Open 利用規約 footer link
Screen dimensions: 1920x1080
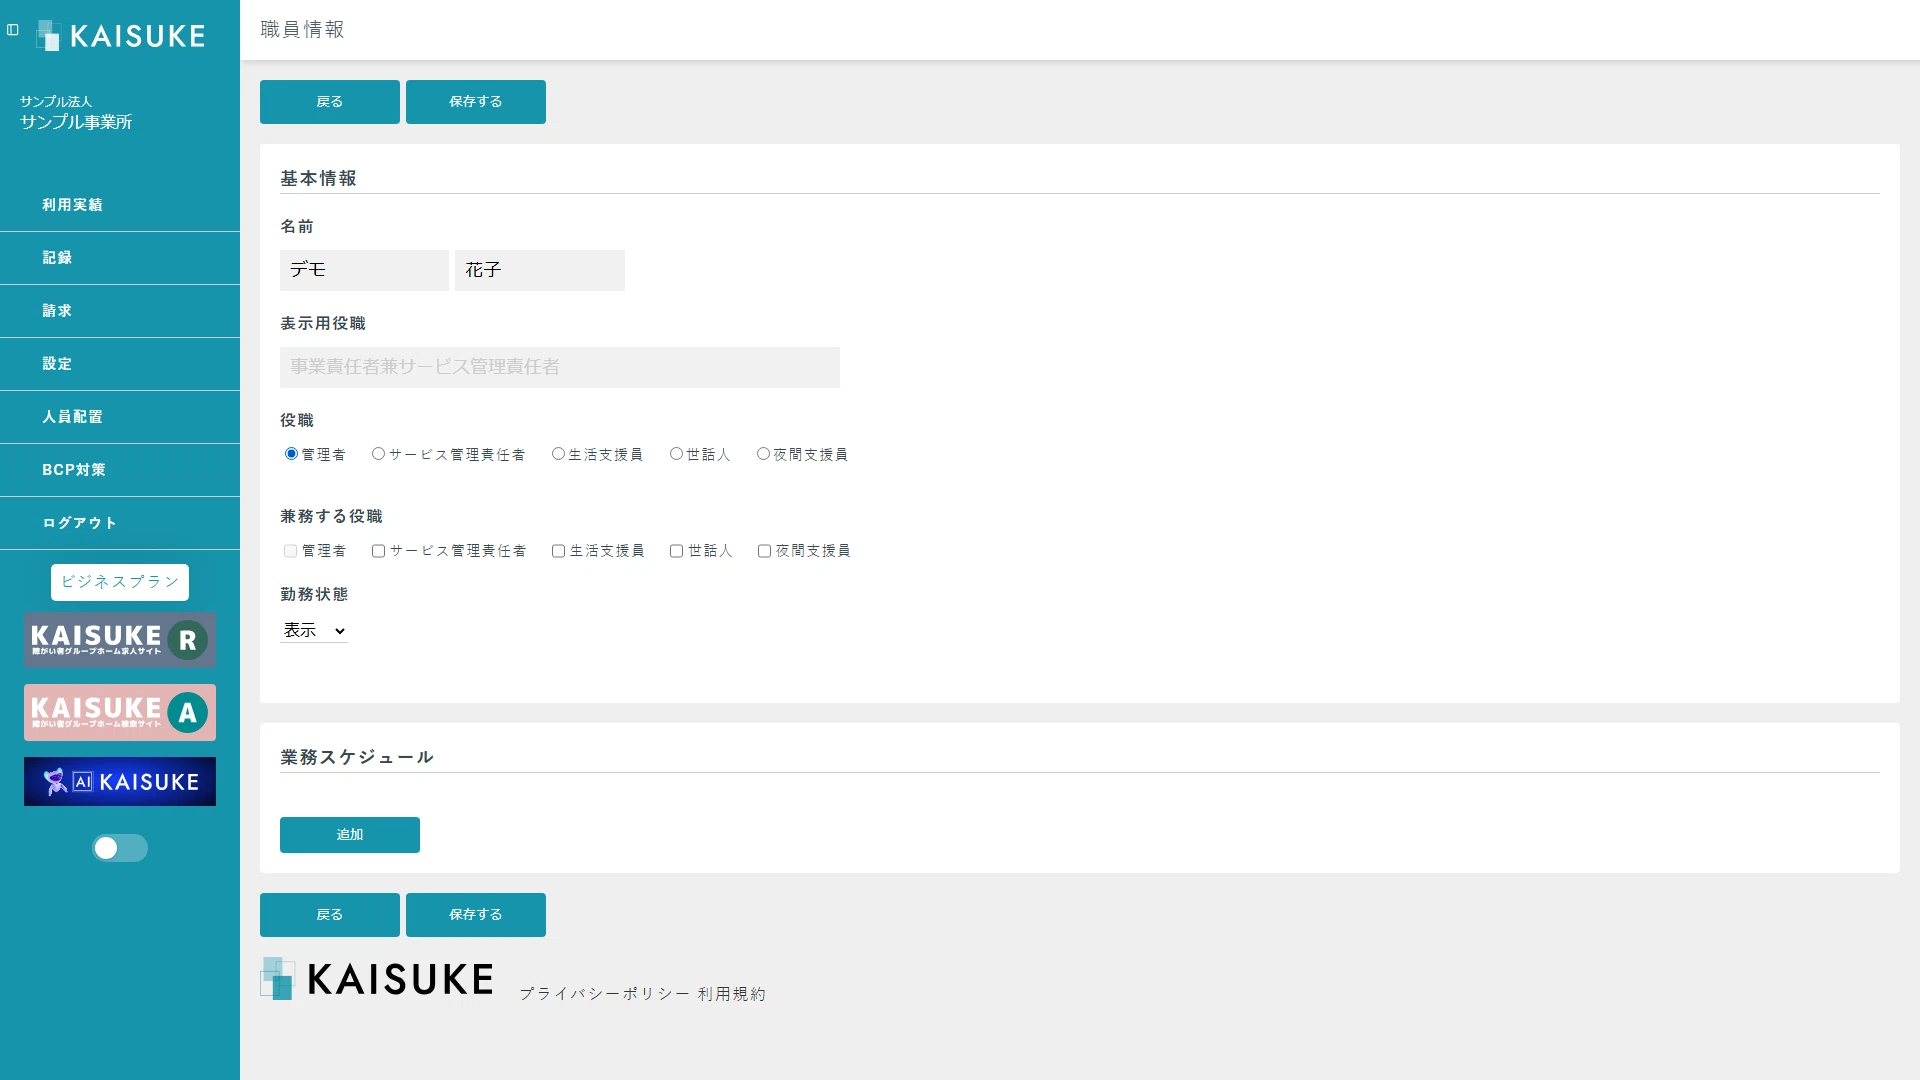(732, 994)
